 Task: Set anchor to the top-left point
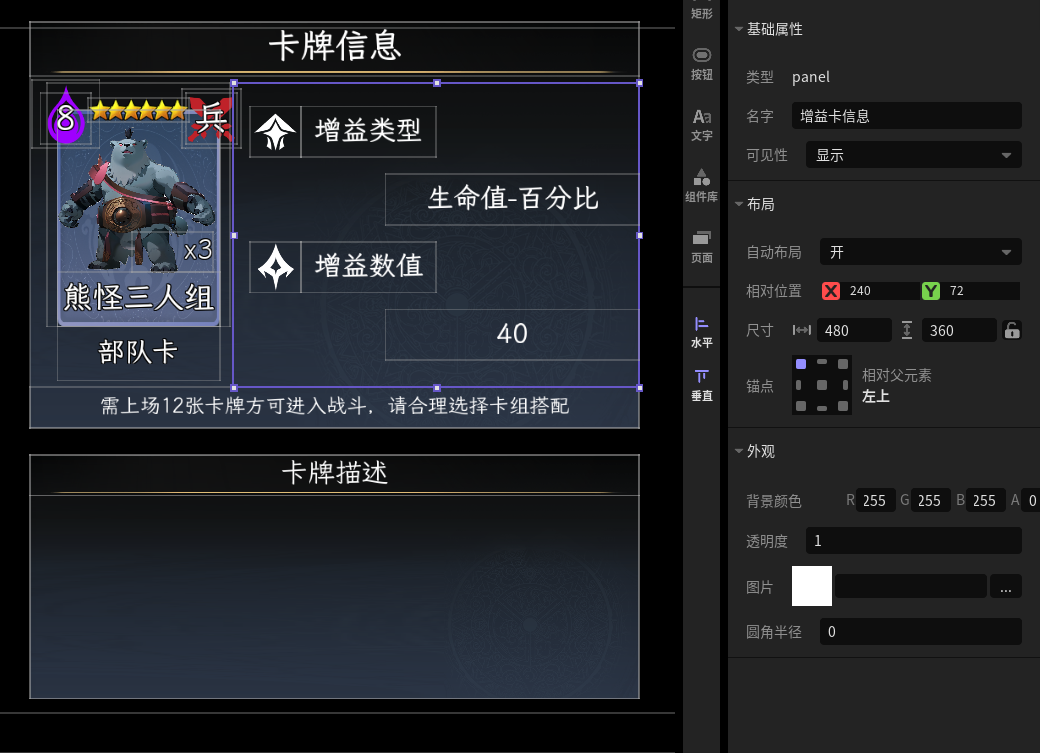tap(801, 364)
